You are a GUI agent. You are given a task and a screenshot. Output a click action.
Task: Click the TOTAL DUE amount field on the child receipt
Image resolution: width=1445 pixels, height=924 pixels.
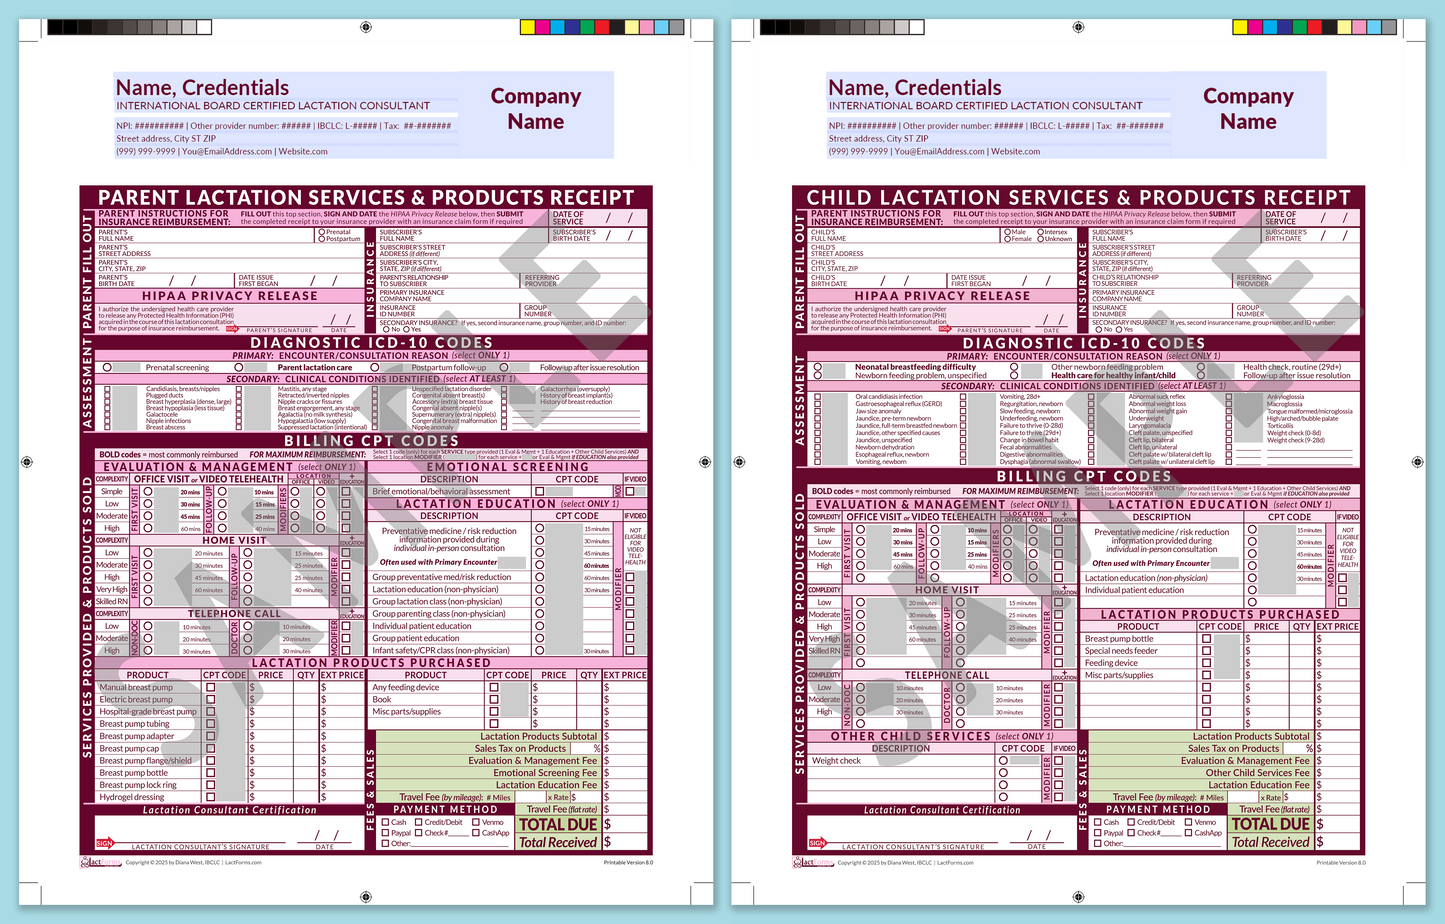coord(1339,825)
